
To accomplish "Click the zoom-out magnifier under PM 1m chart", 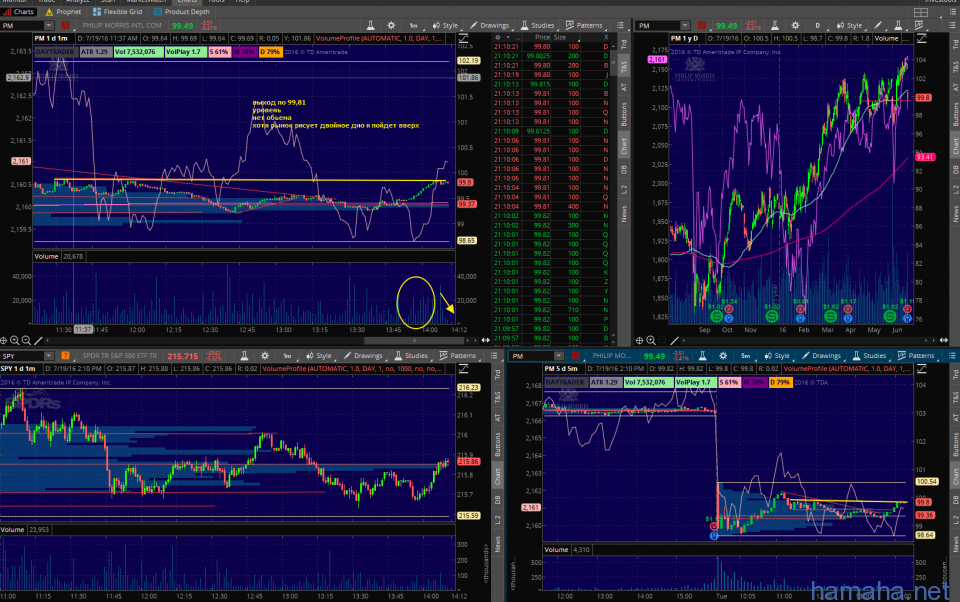I will tap(26, 341).
